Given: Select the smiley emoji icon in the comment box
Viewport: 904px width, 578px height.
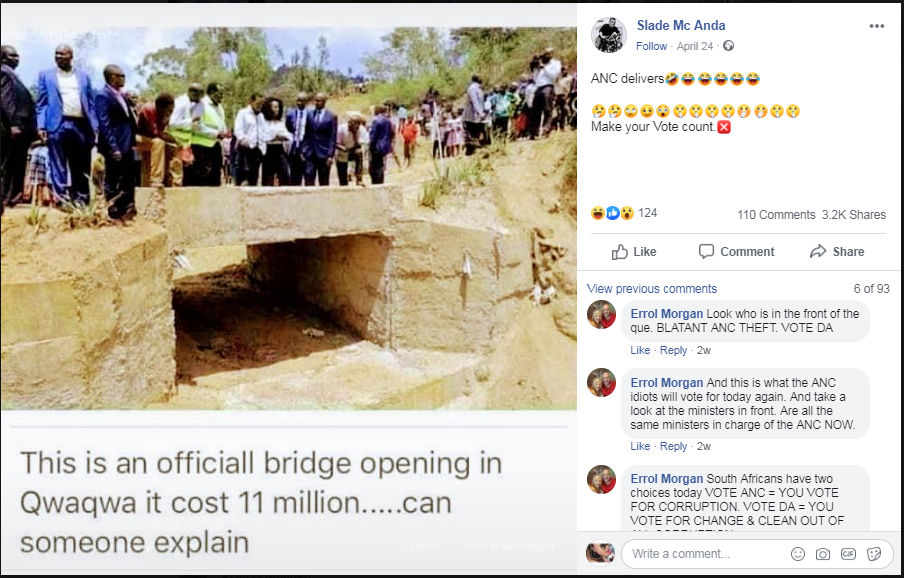Looking at the screenshot, I should 797,553.
